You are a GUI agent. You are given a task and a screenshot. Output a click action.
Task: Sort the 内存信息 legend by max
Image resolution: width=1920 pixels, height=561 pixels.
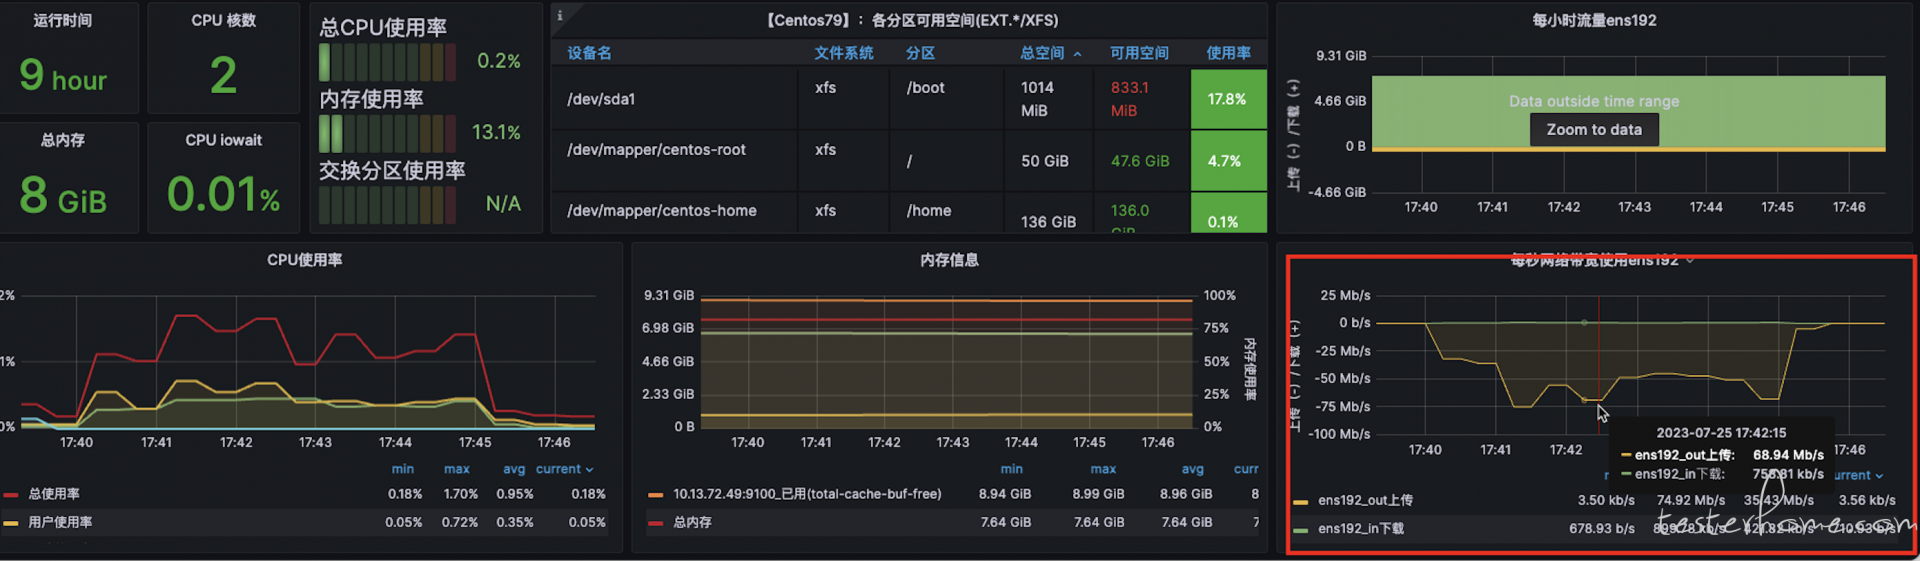click(1103, 469)
